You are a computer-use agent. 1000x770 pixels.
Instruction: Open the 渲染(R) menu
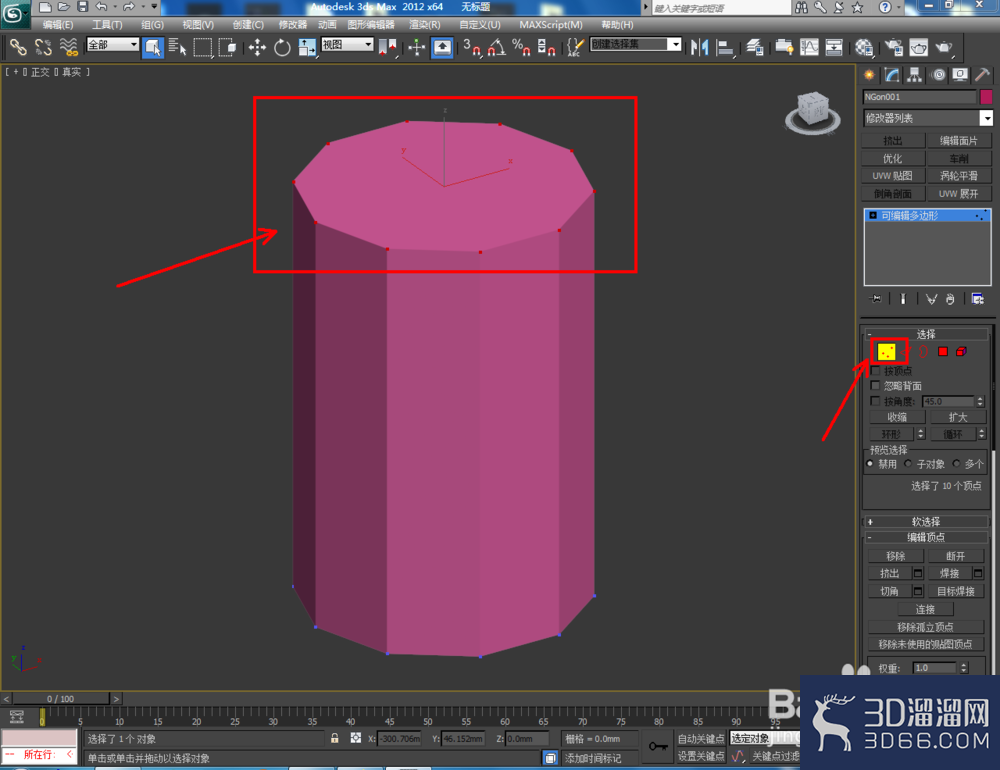pos(425,24)
